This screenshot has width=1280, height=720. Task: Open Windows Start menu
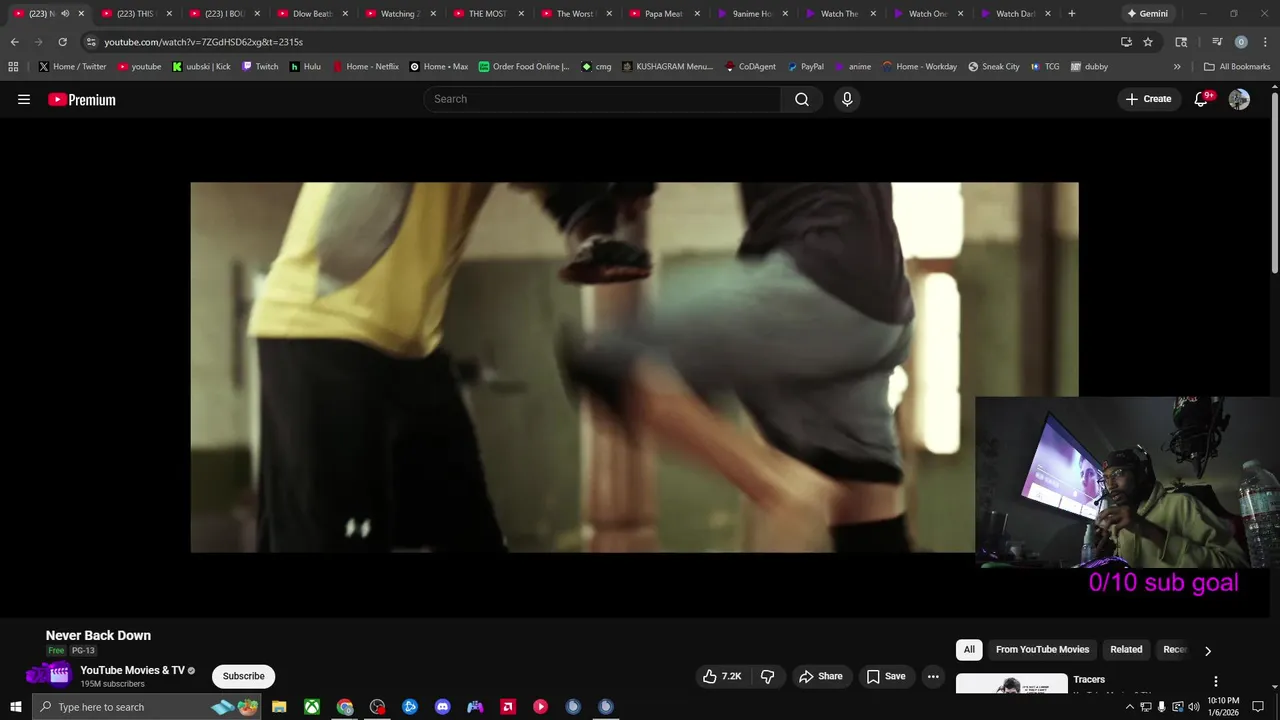pyautogui.click(x=15, y=707)
